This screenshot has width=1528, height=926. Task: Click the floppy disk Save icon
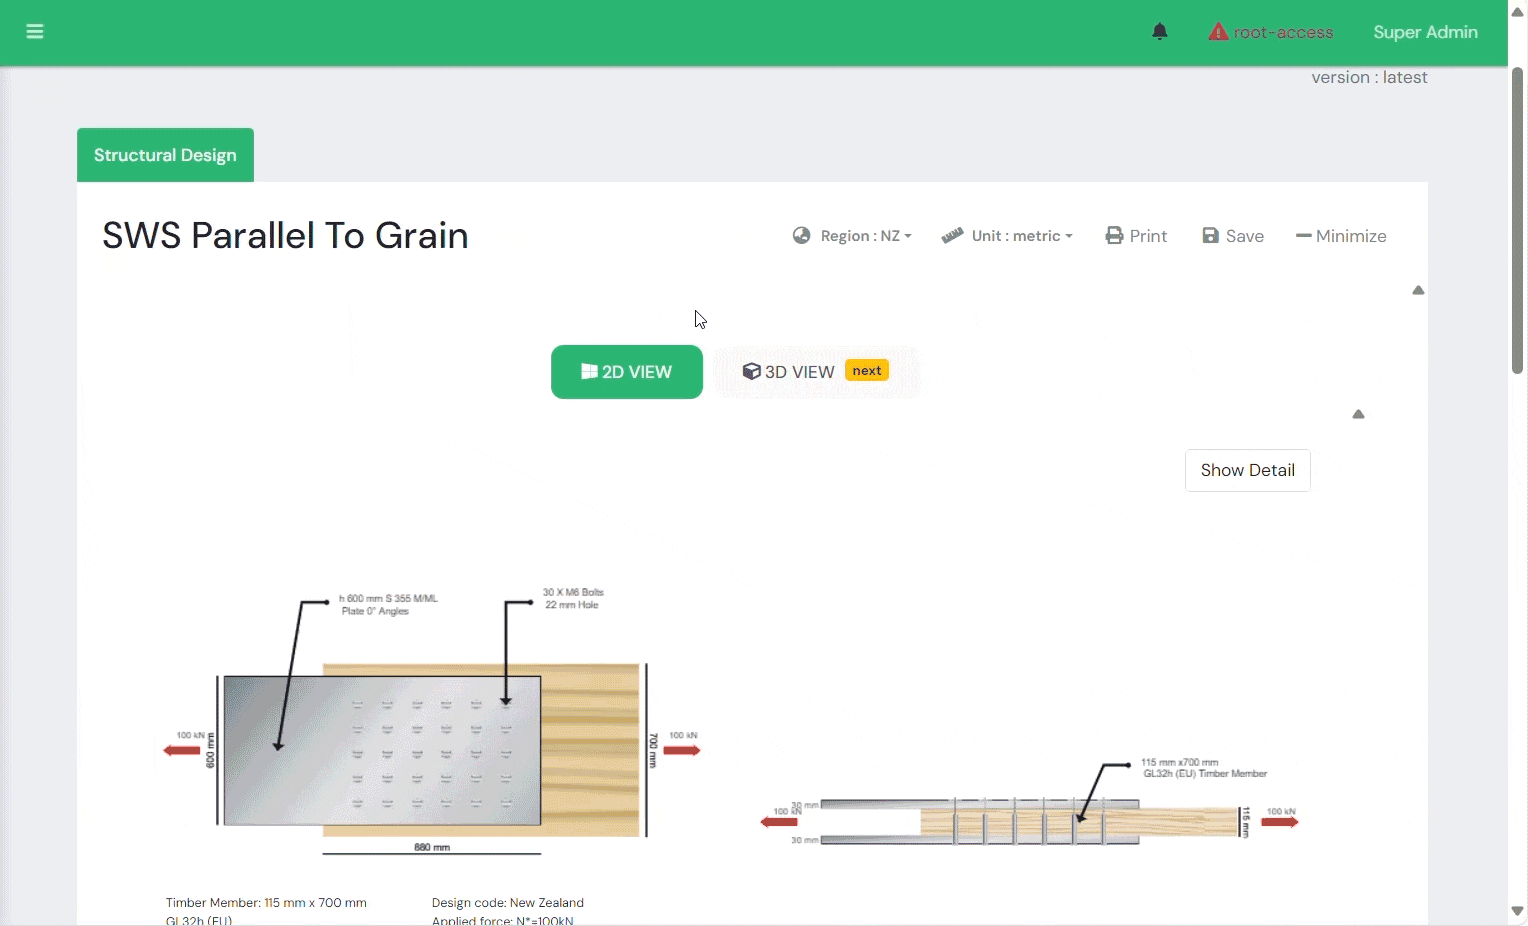1210,236
